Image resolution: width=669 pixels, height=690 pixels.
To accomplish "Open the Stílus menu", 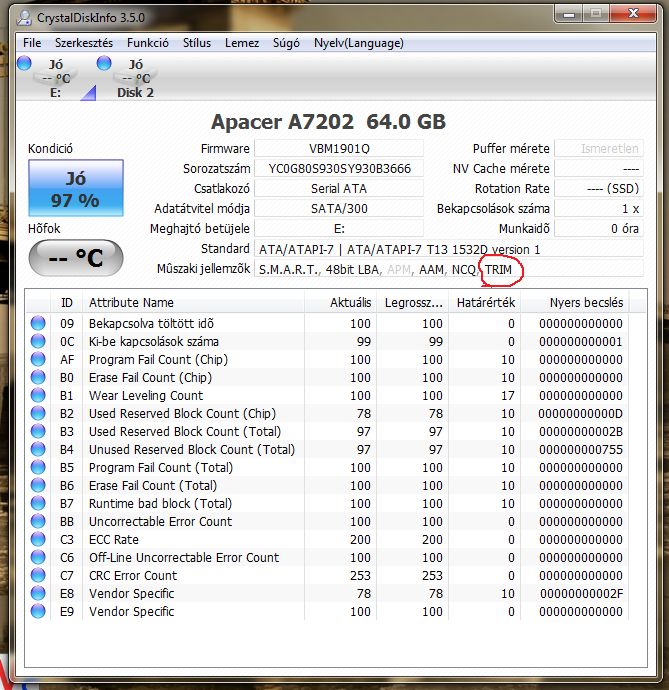I will [197, 43].
